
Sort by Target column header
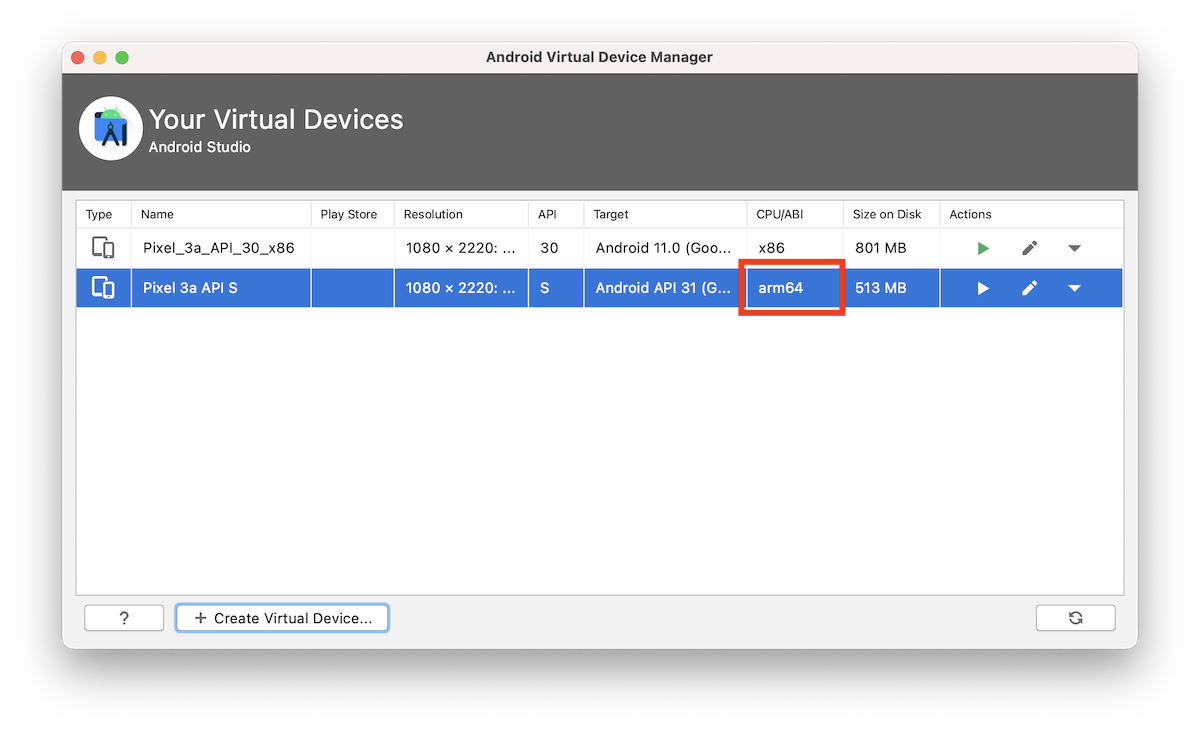(665, 214)
